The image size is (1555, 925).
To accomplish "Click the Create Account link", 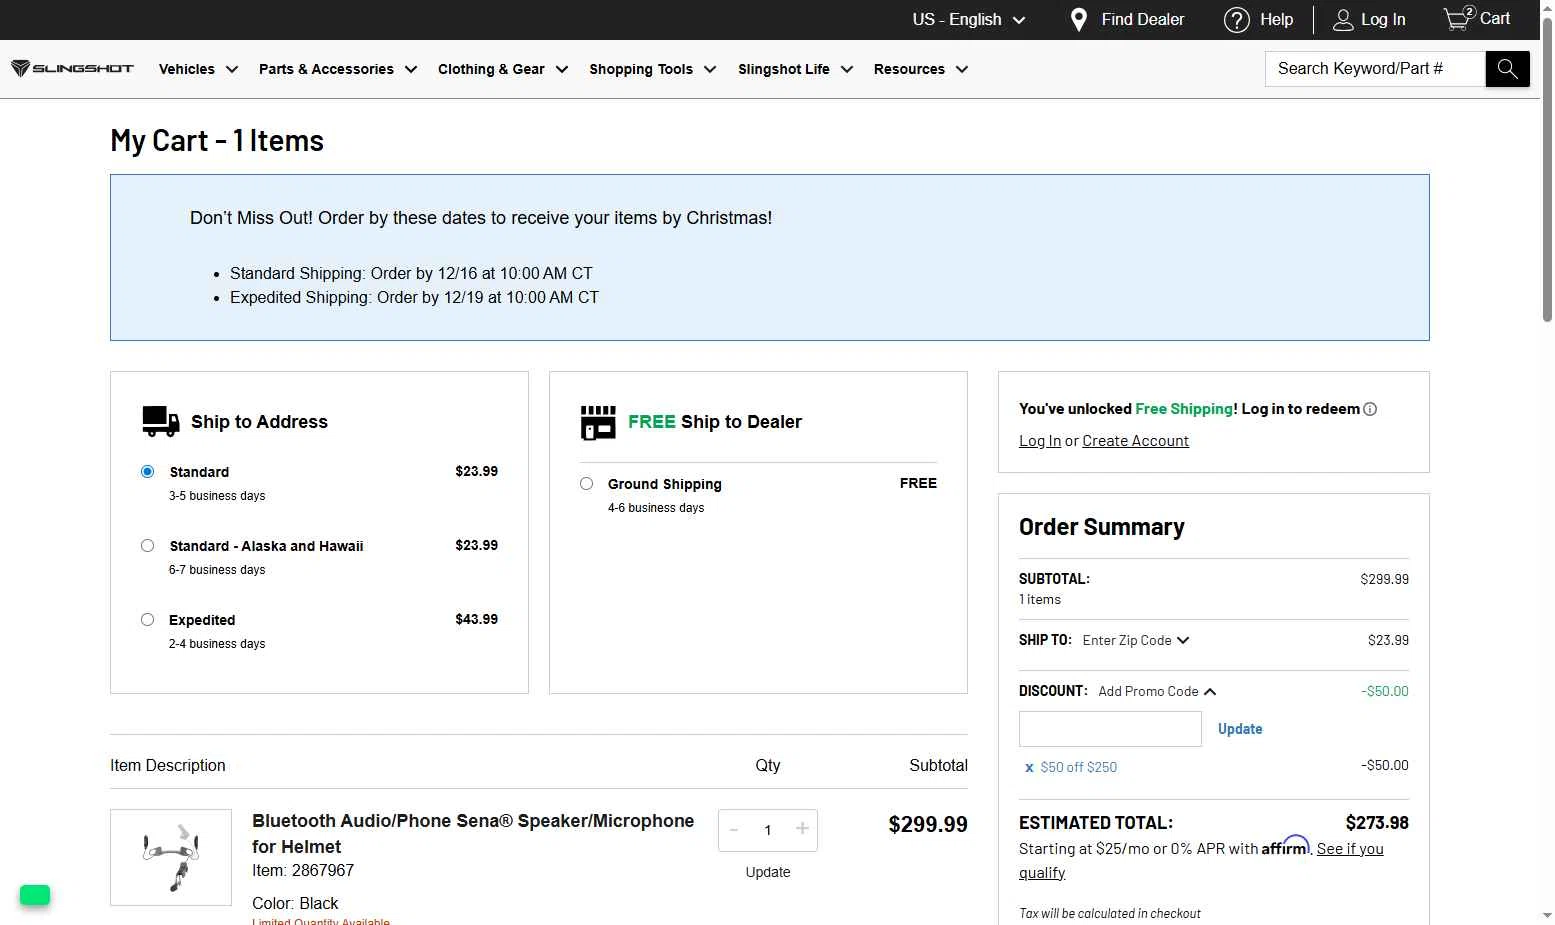I will coord(1135,441).
